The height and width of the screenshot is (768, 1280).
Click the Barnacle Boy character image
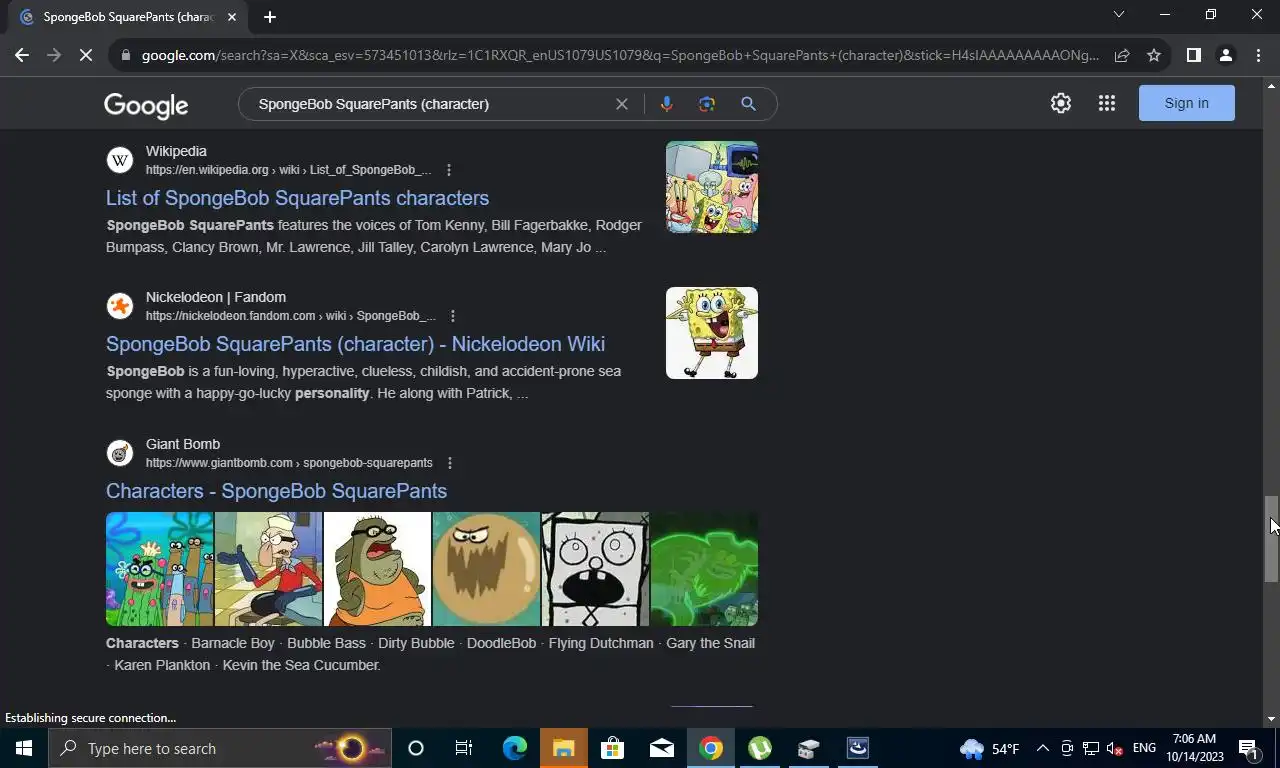(268, 569)
